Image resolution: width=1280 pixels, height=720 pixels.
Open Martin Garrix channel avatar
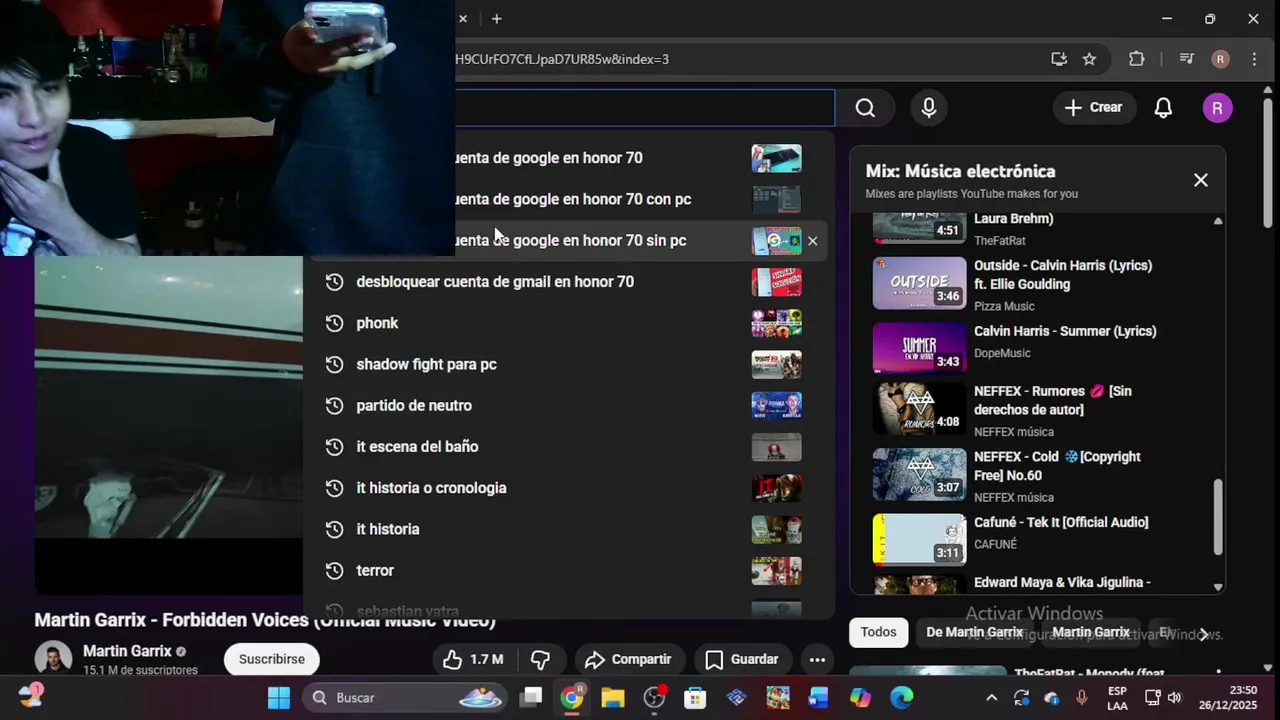pos(53,659)
